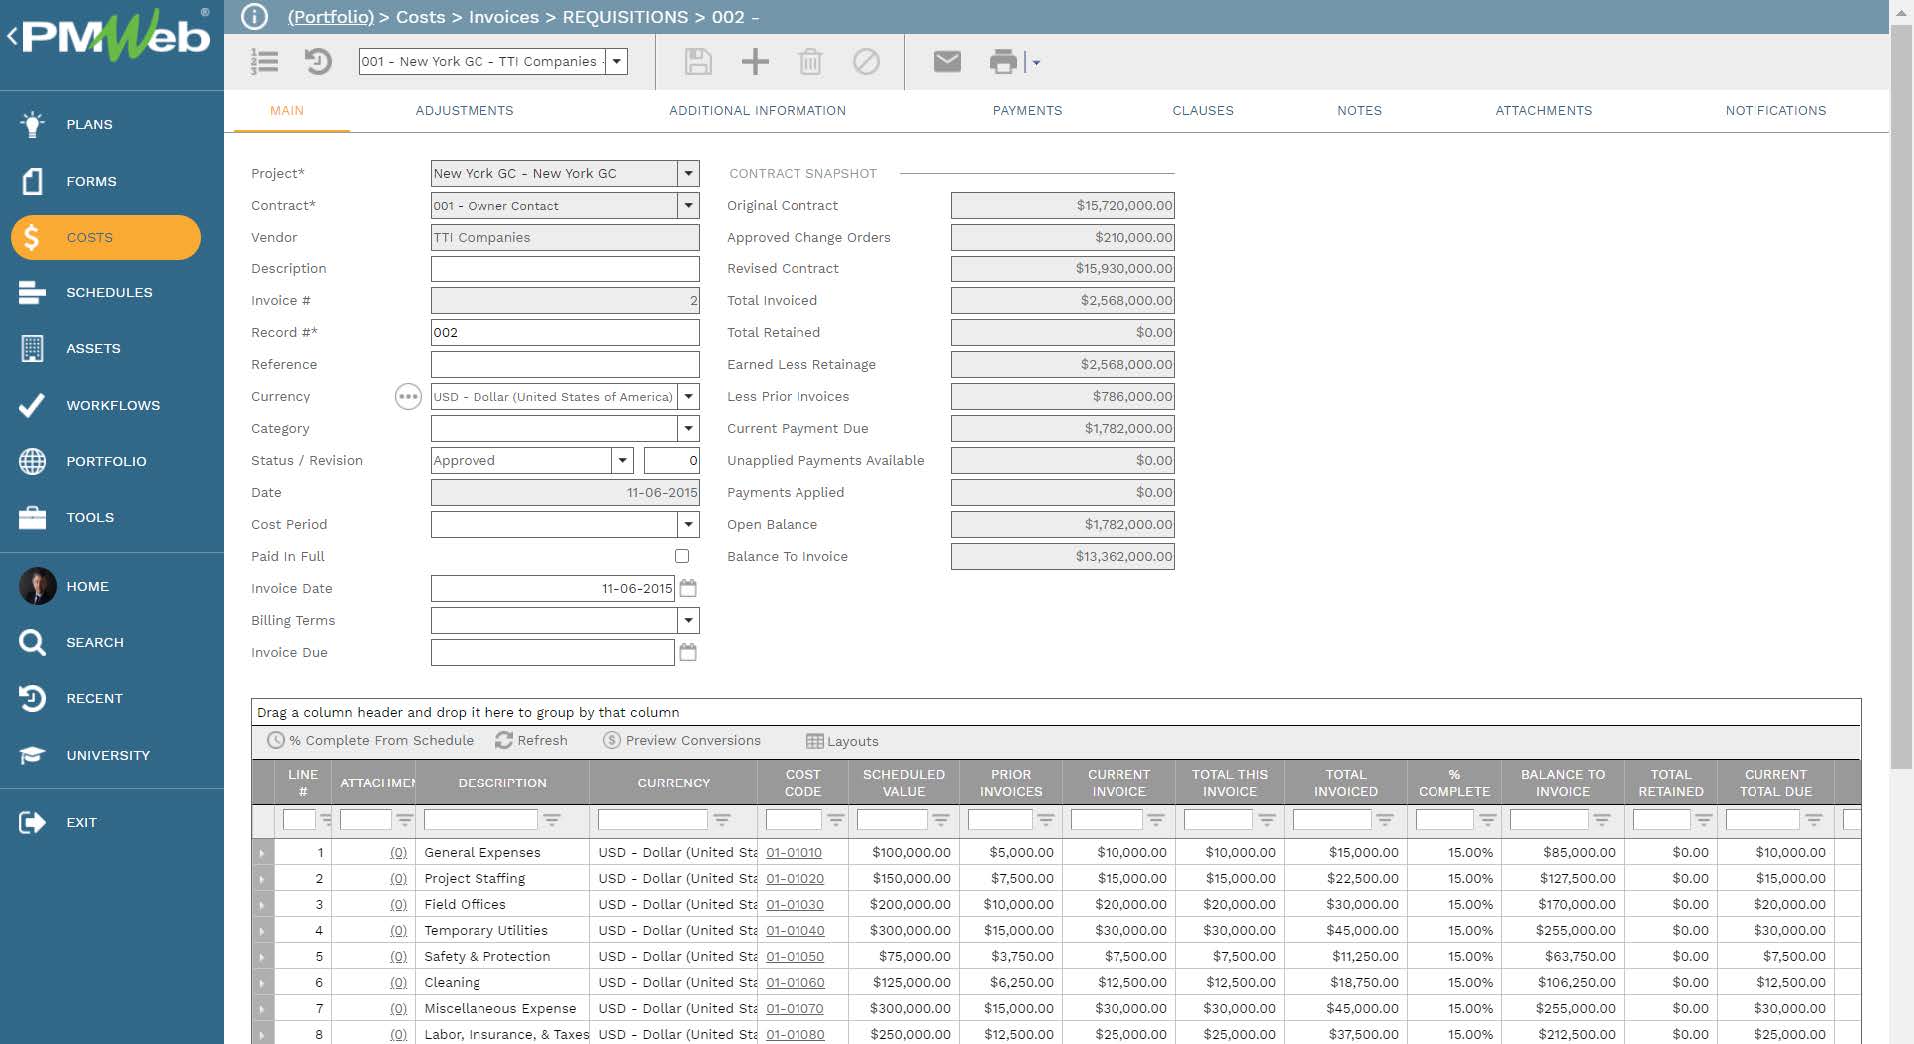Open cost code link 01-01010

click(794, 853)
